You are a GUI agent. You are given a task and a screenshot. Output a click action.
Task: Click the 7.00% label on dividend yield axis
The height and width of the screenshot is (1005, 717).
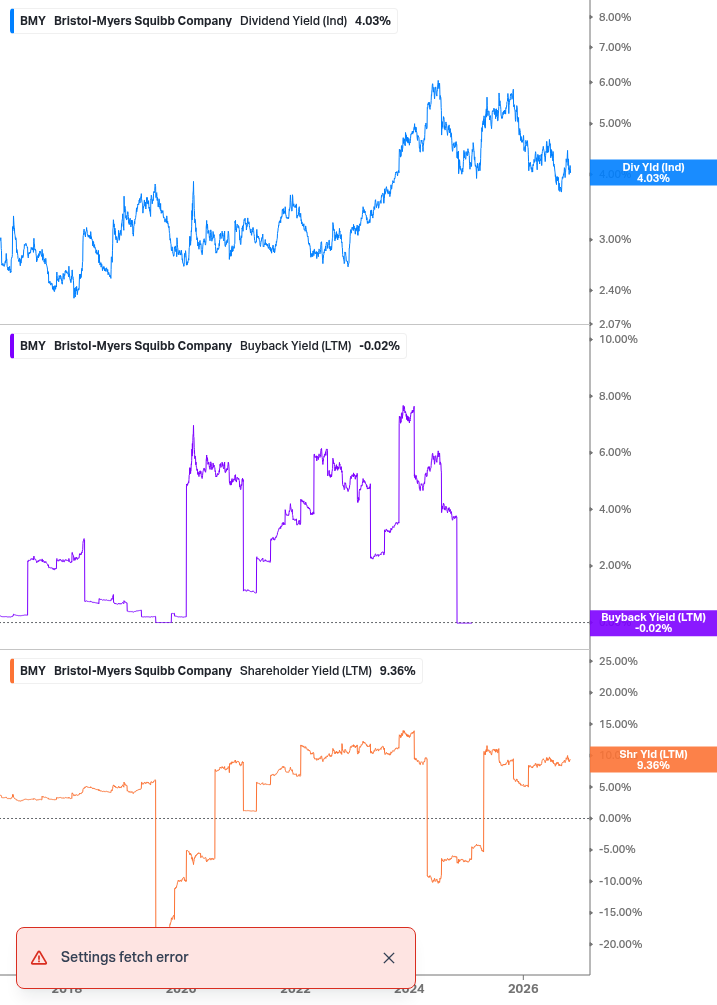pos(614,47)
